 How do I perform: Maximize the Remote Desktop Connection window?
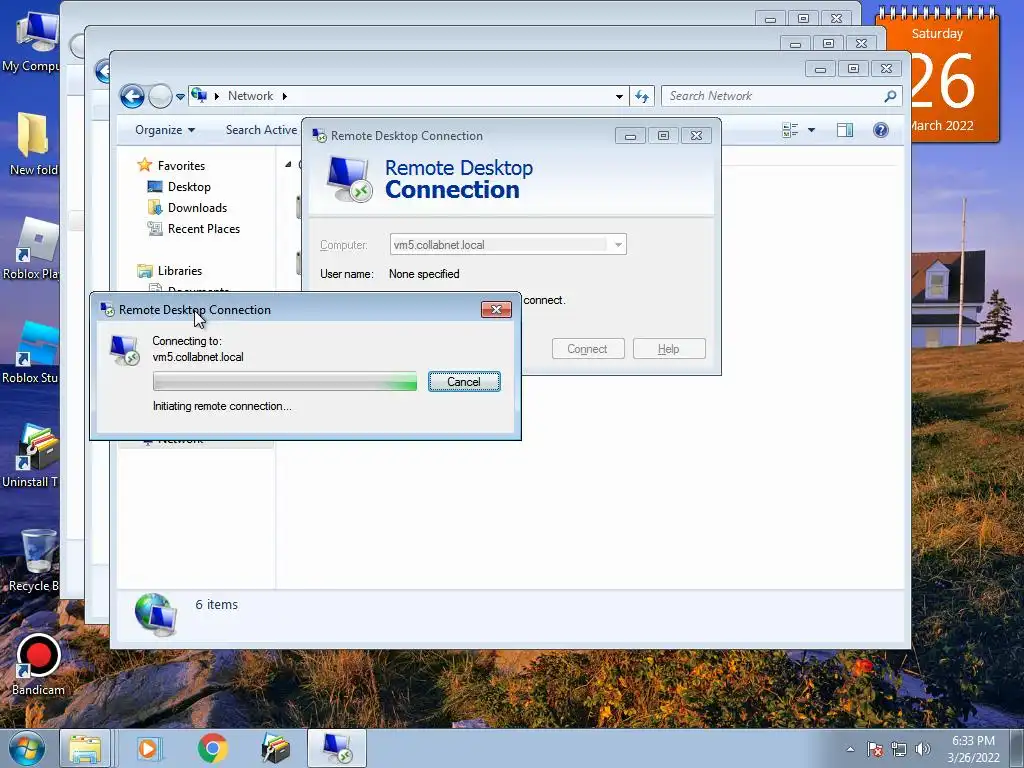663,136
